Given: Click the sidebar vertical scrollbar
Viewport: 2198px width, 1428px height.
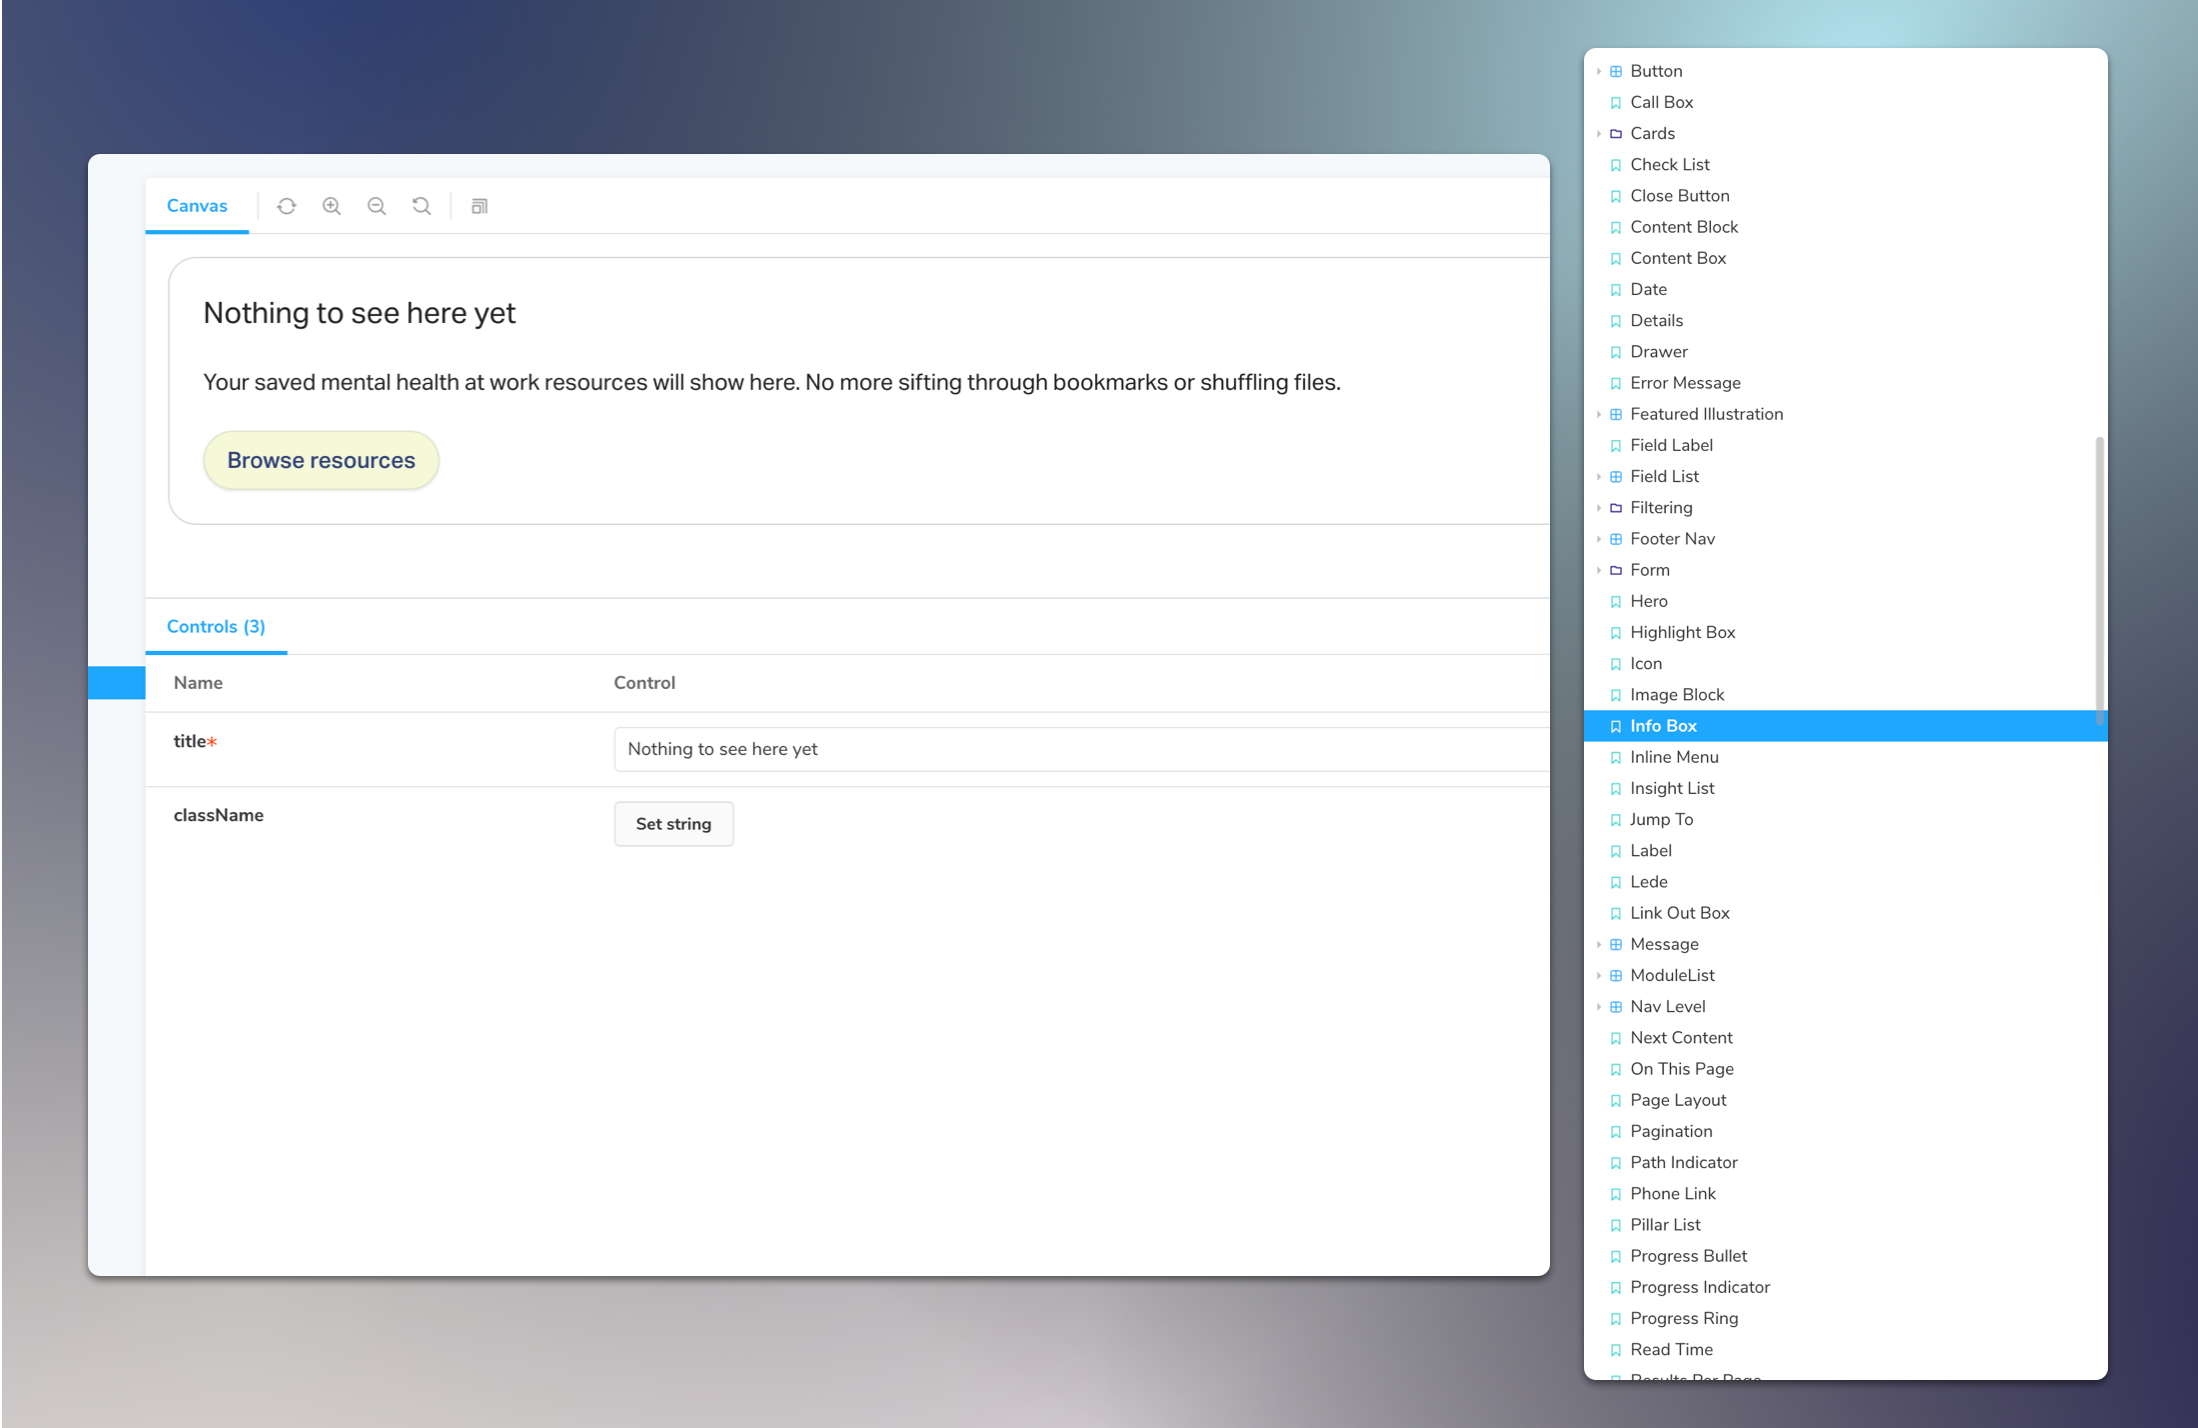Looking at the screenshot, I should pyautogui.click(x=2099, y=580).
